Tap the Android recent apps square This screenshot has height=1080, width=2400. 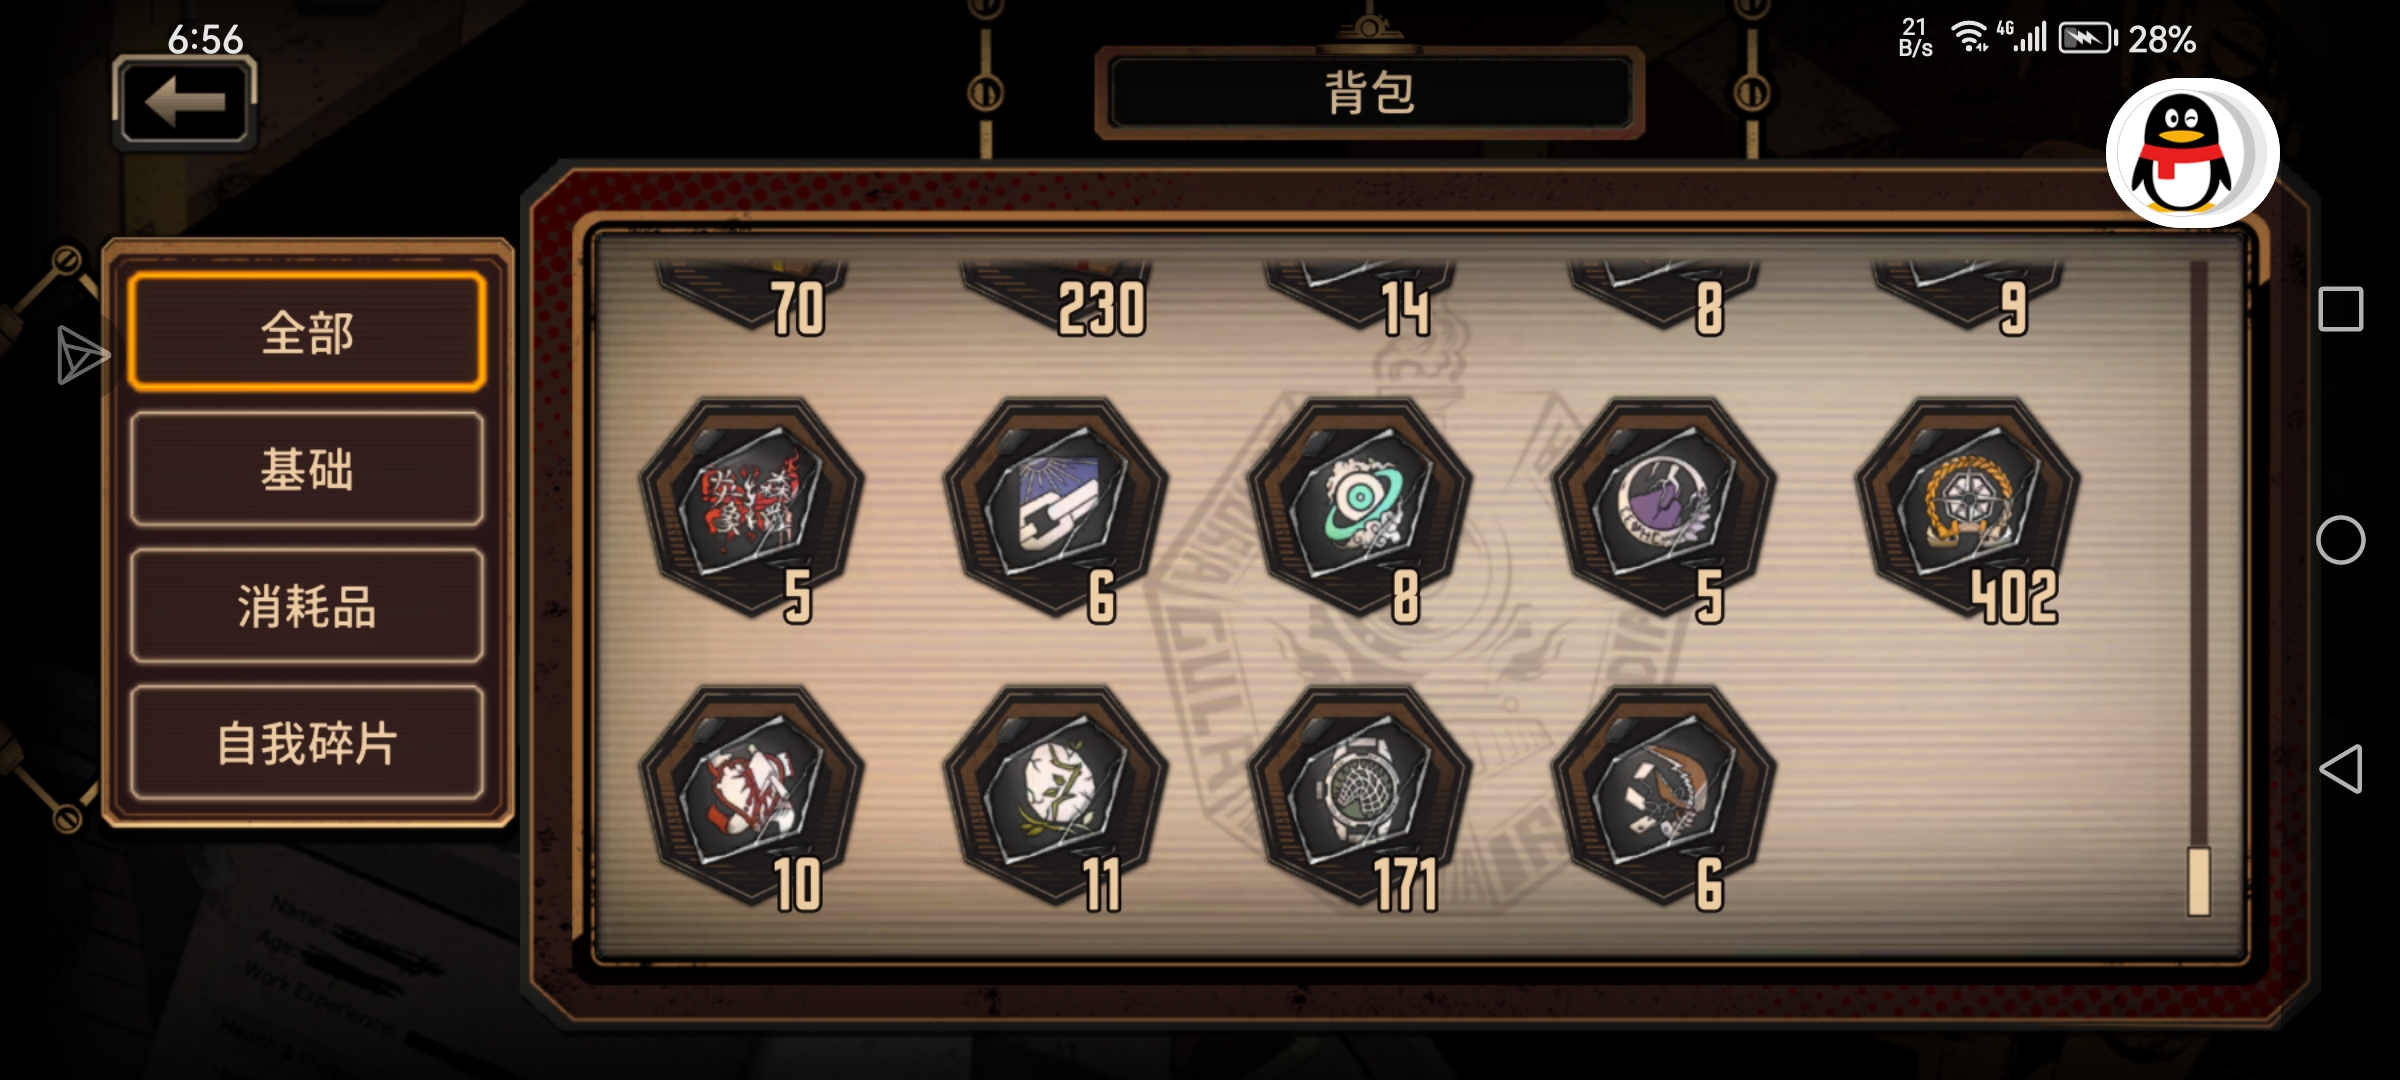pos(2340,309)
